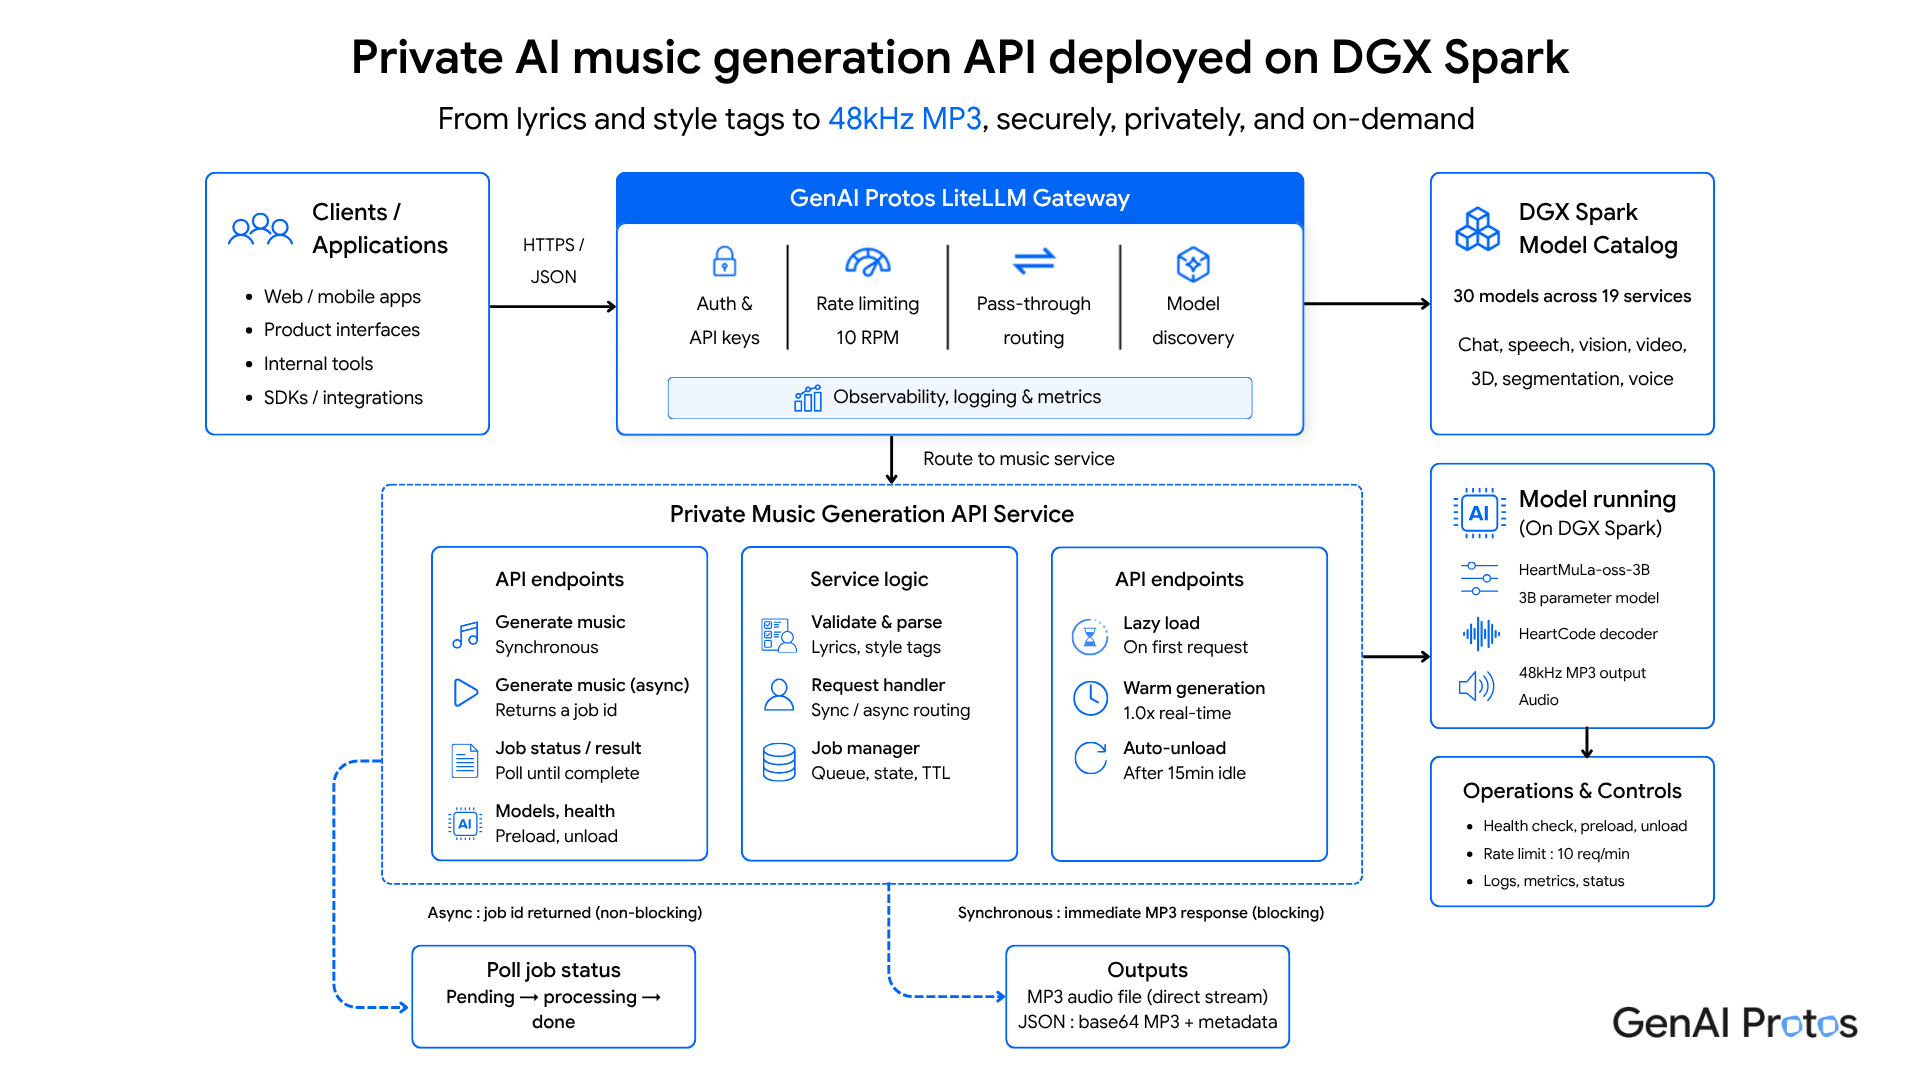Click the 'After 15min idle' text
This screenshot has width=1920, height=1080.
tap(1184, 773)
